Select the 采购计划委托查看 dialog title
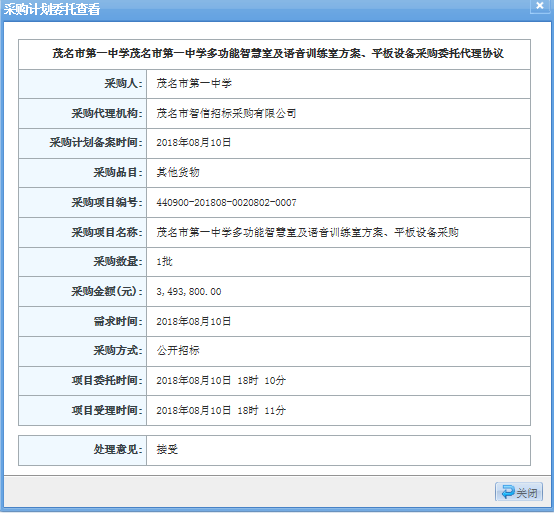Image resolution: width=554 pixels, height=513 pixels. 52,9
